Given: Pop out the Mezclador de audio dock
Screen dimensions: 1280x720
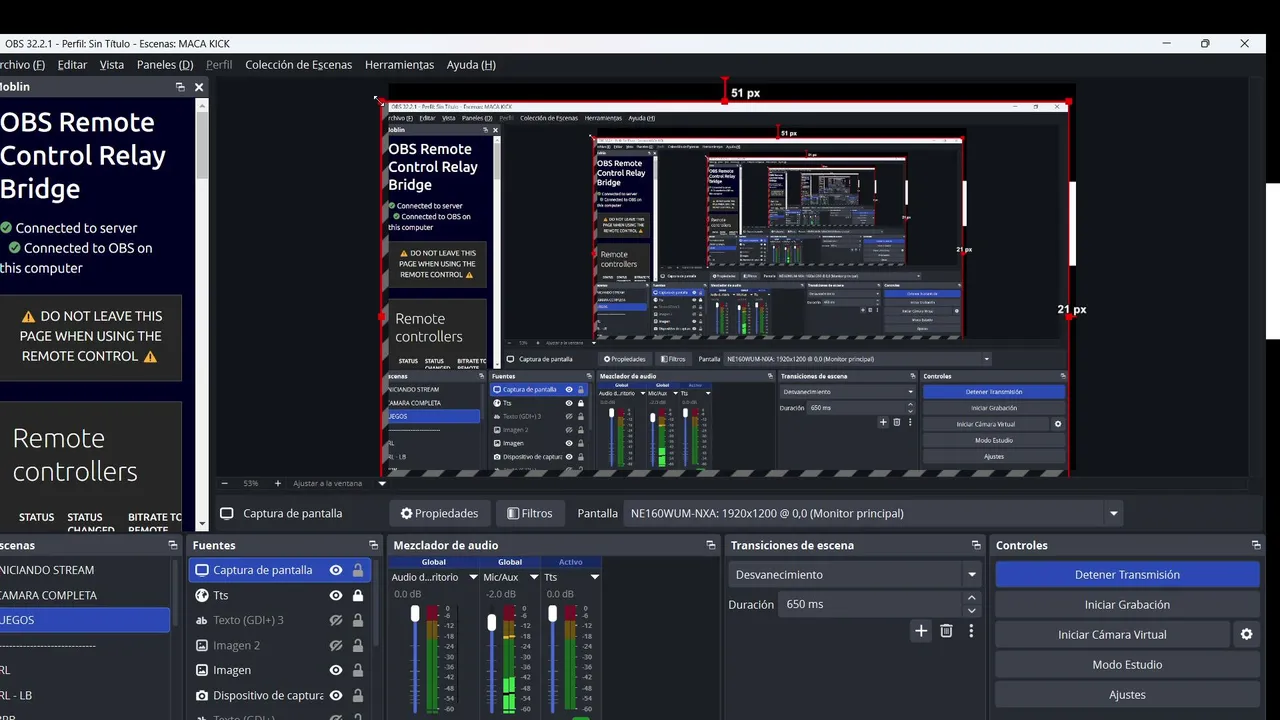Looking at the screenshot, I should [x=711, y=545].
